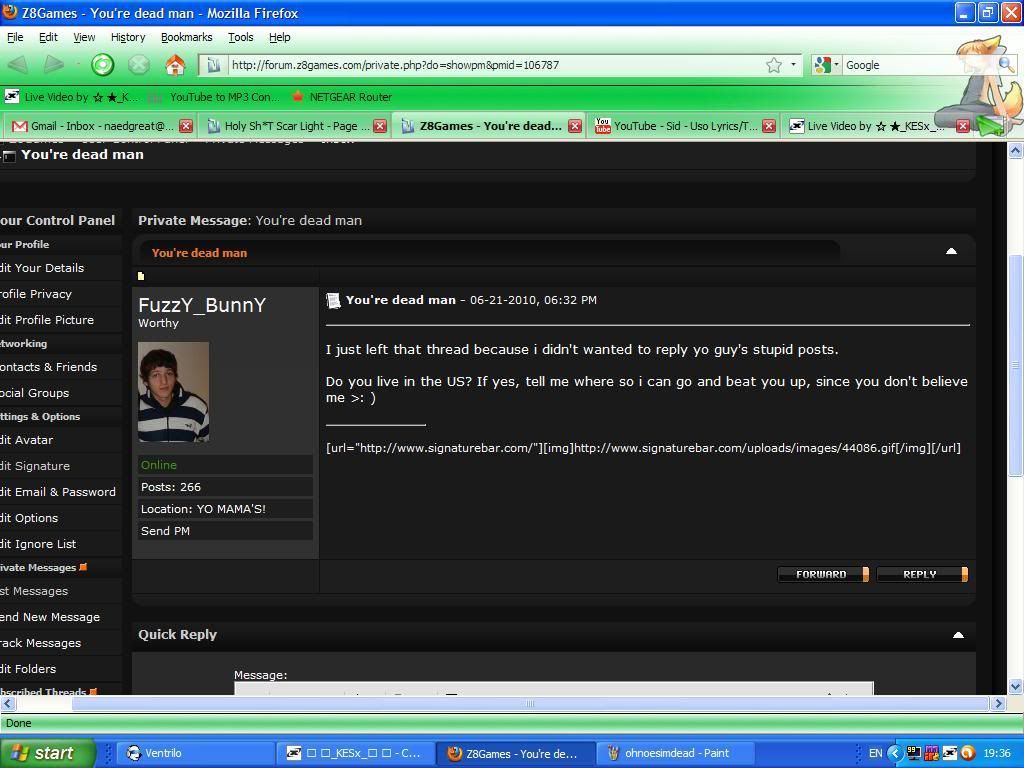Go to Home using the house icon
This screenshot has height=768, width=1024.
point(175,65)
